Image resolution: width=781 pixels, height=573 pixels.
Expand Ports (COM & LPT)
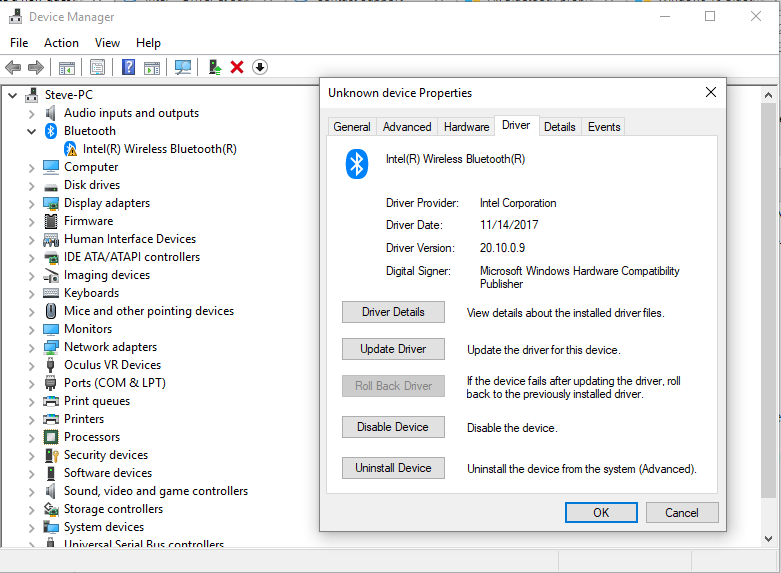pyautogui.click(x=31, y=383)
